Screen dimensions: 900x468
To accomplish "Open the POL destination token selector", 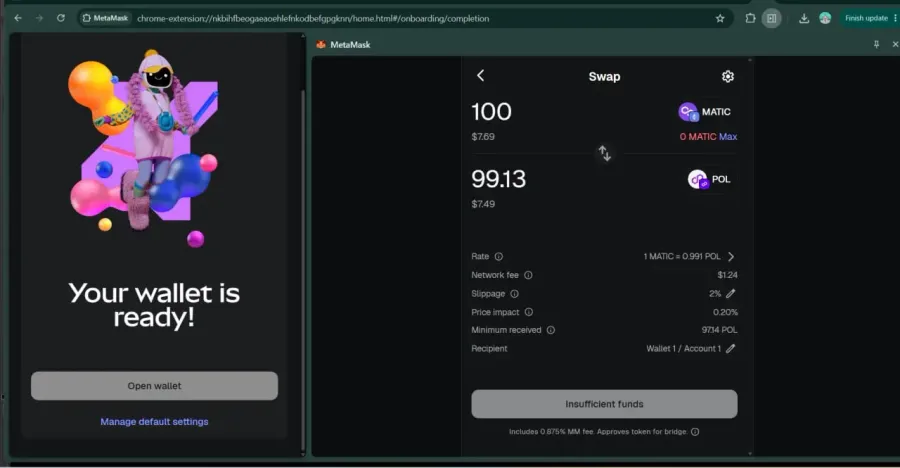I will 709,179.
